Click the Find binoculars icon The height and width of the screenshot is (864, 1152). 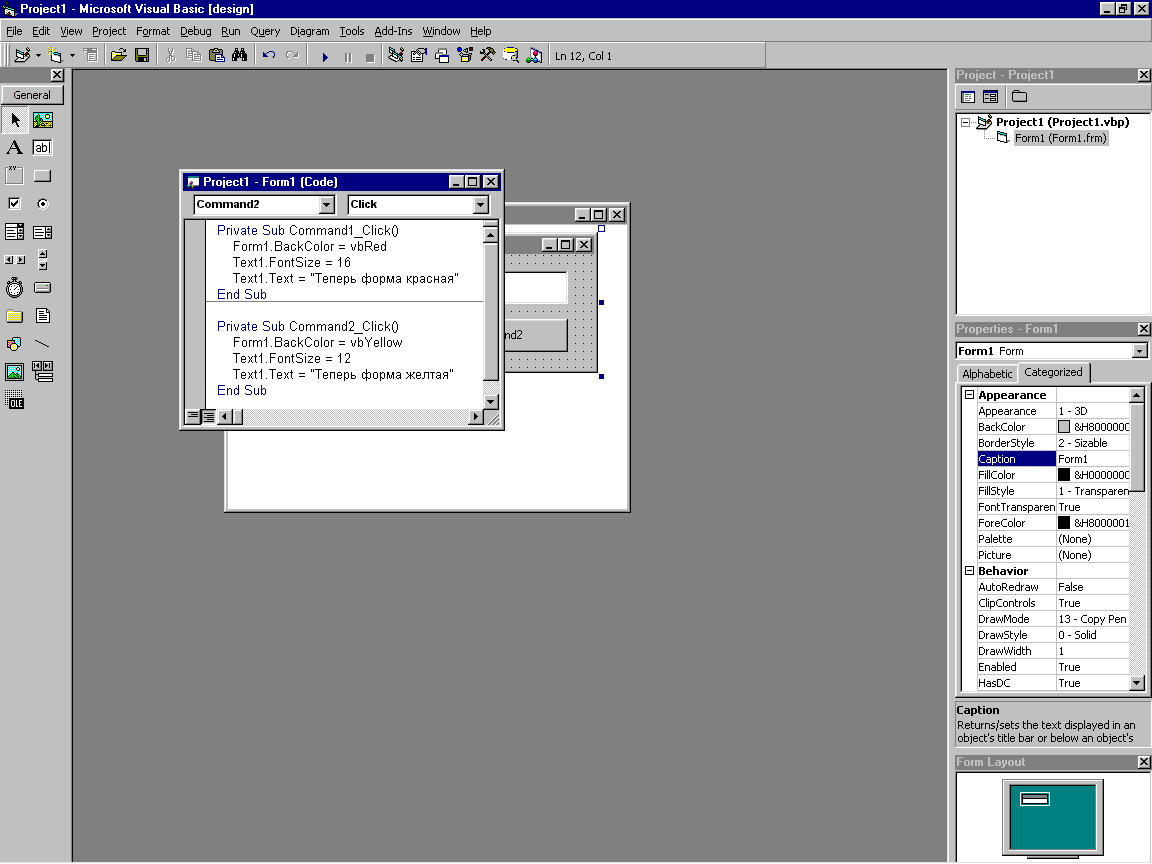240,55
